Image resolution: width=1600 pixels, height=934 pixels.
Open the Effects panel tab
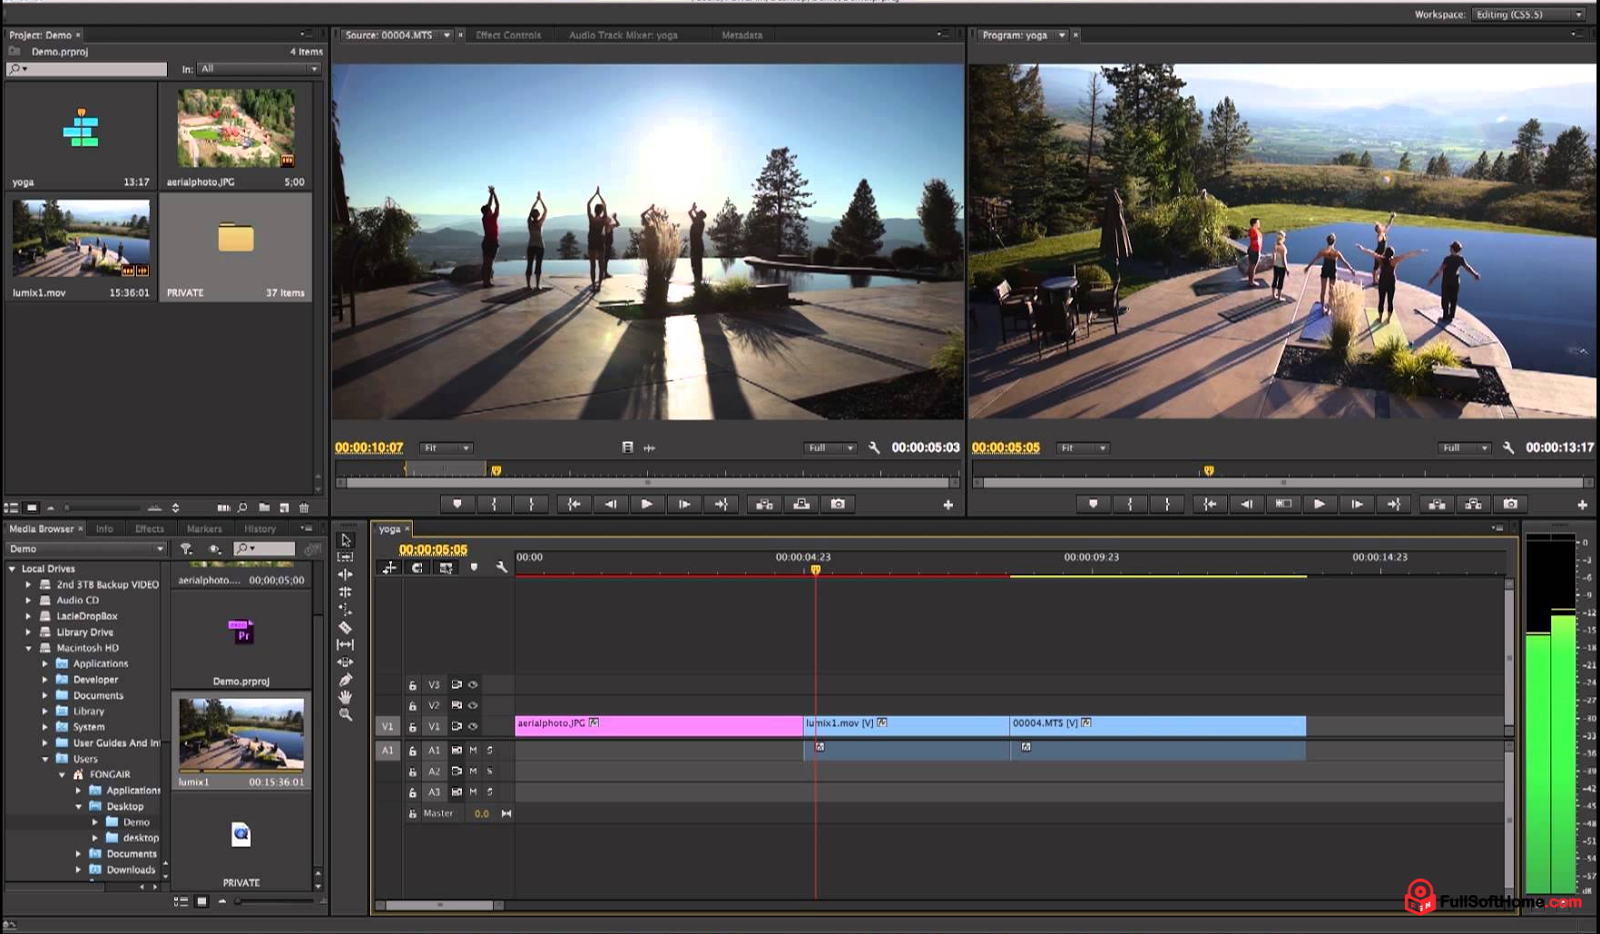[x=150, y=528]
